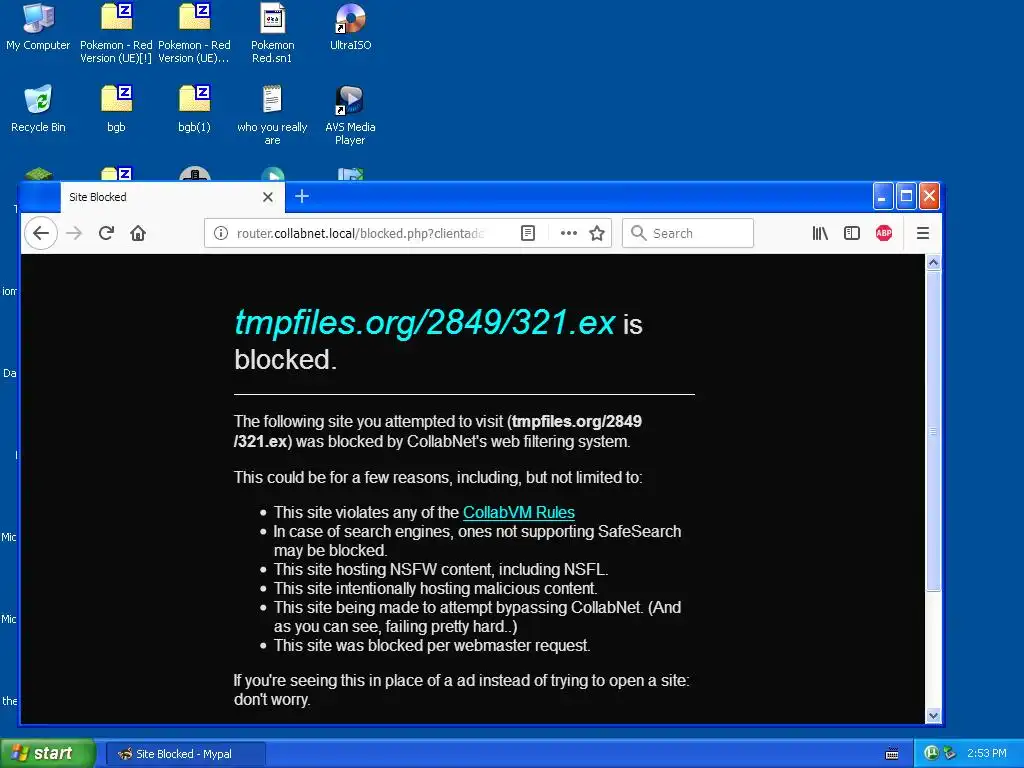
Task: Close the Site Blocked tab
Action: pyautogui.click(x=268, y=197)
